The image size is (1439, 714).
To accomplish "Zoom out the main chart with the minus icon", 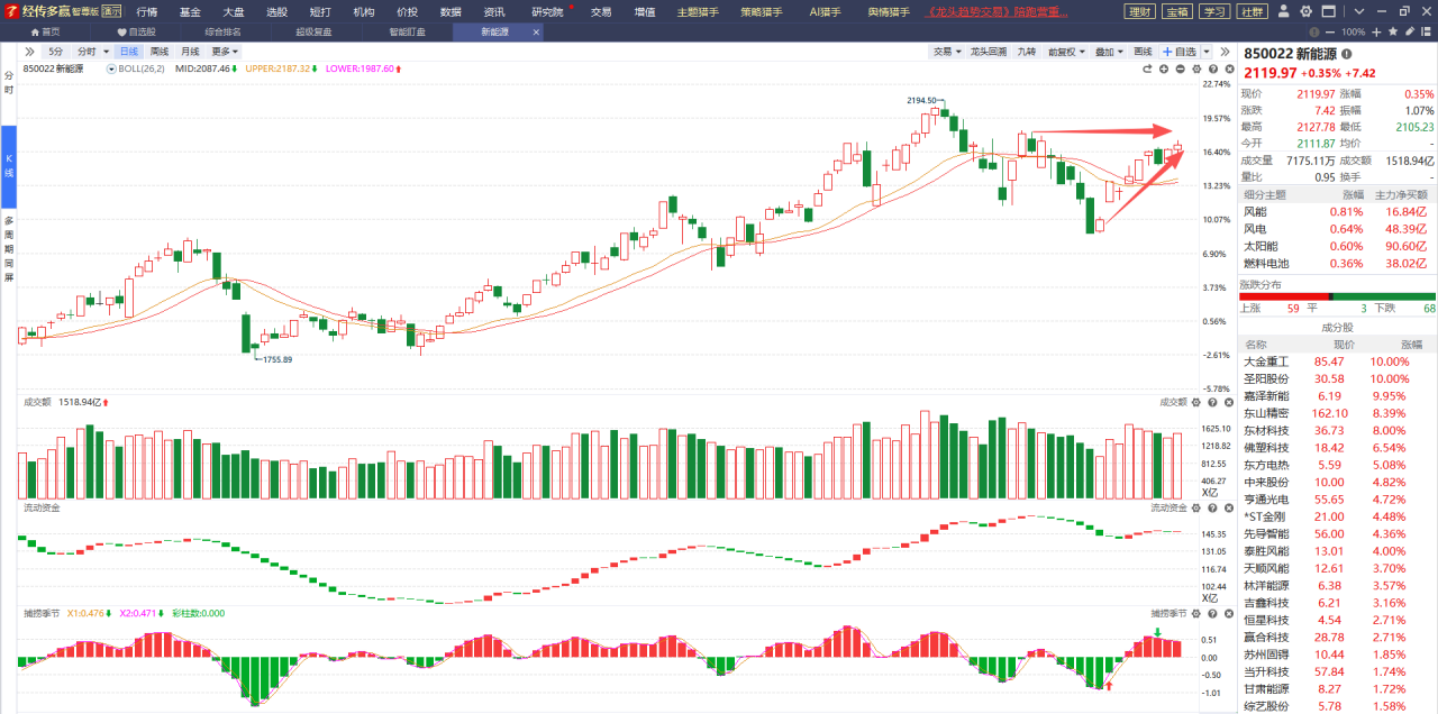I will (1180, 69).
